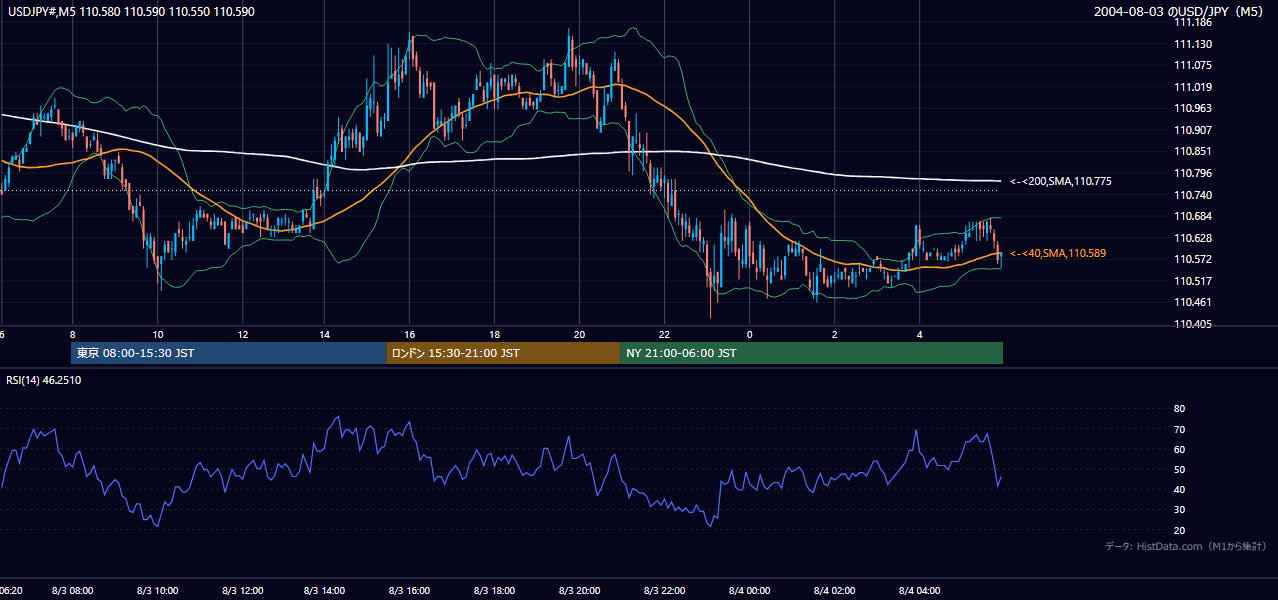Click the RSI(14) 46.2510 indicator label
Screen dimensions: 1278x600
click(x=43, y=380)
